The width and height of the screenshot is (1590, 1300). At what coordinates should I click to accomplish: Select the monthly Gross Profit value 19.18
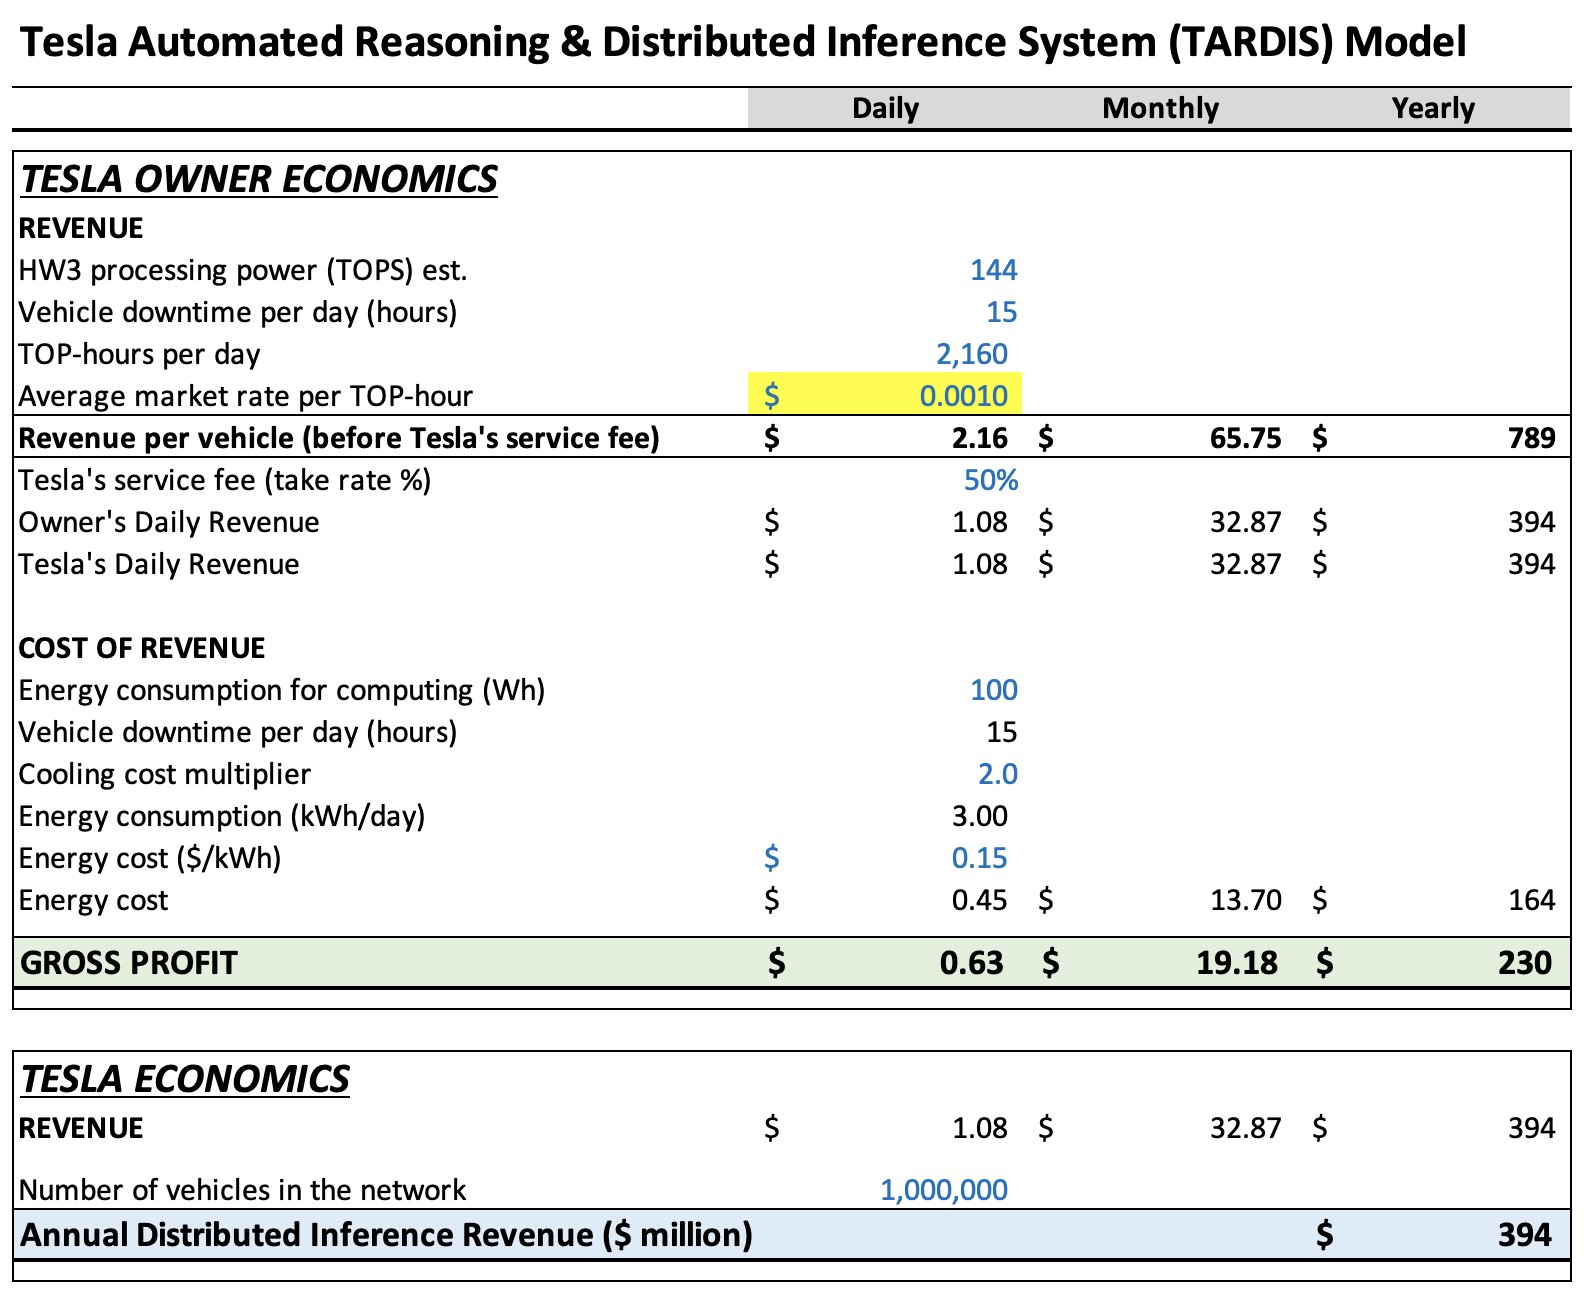click(1236, 962)
